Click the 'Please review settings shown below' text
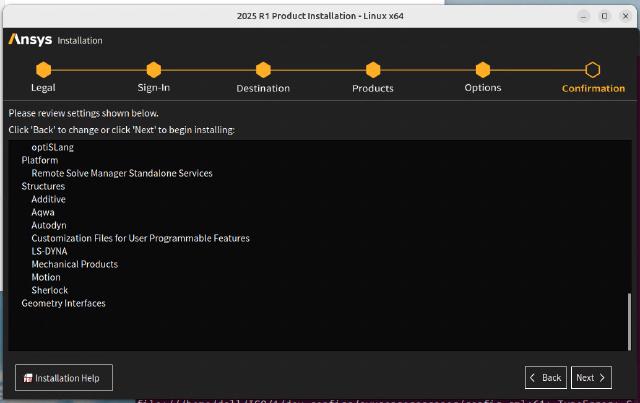640x403 pixels. tap(84, 113)
